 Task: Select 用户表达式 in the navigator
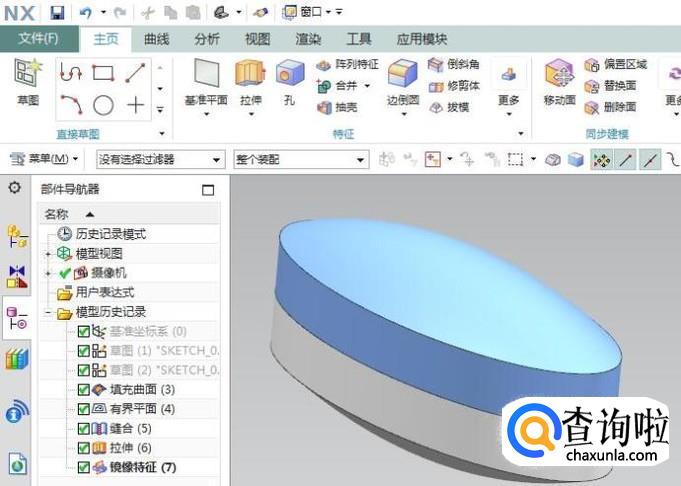click(104, 293)
